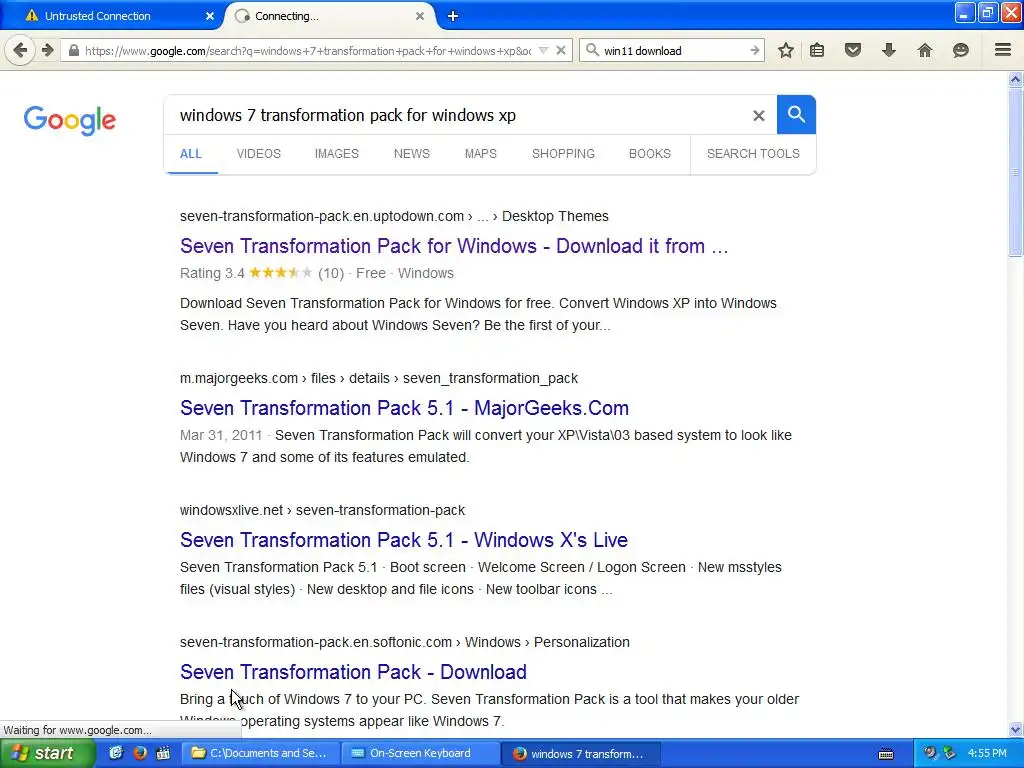Launch Internet Explorer from quick launch
The image size is (1024, 768).
coord(116,754)
